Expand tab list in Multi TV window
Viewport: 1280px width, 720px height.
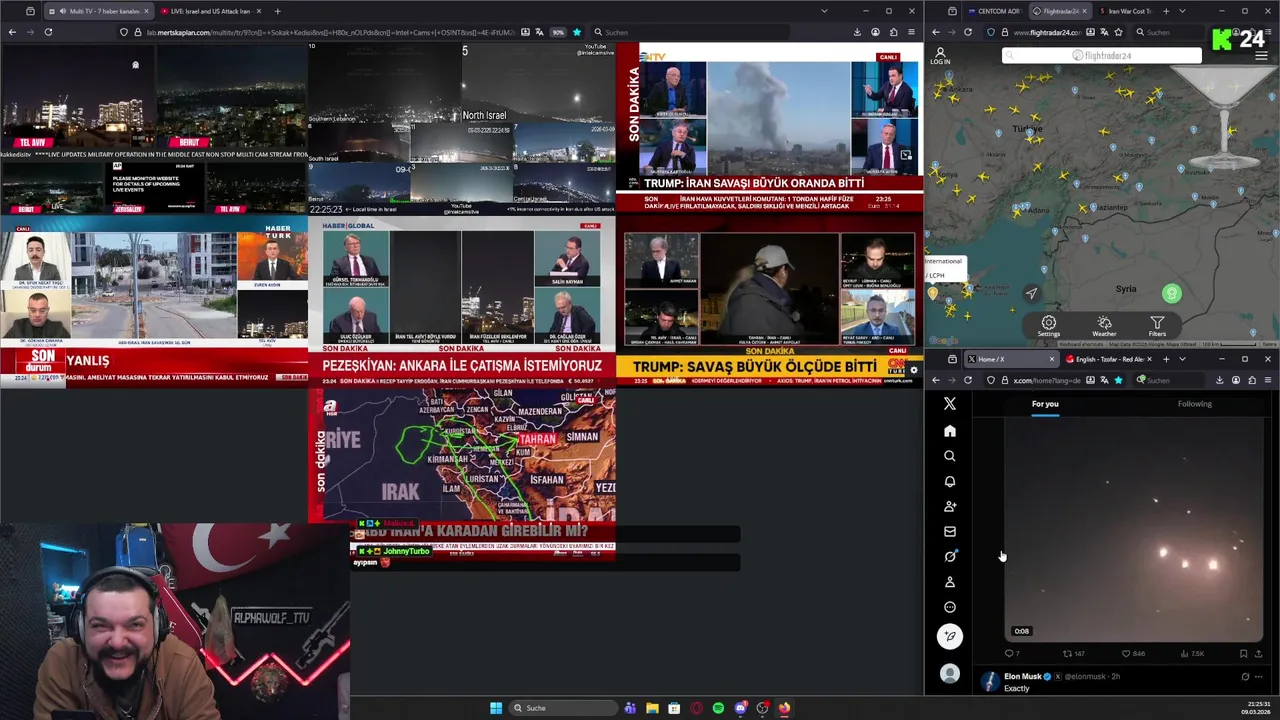coord(824,11)
